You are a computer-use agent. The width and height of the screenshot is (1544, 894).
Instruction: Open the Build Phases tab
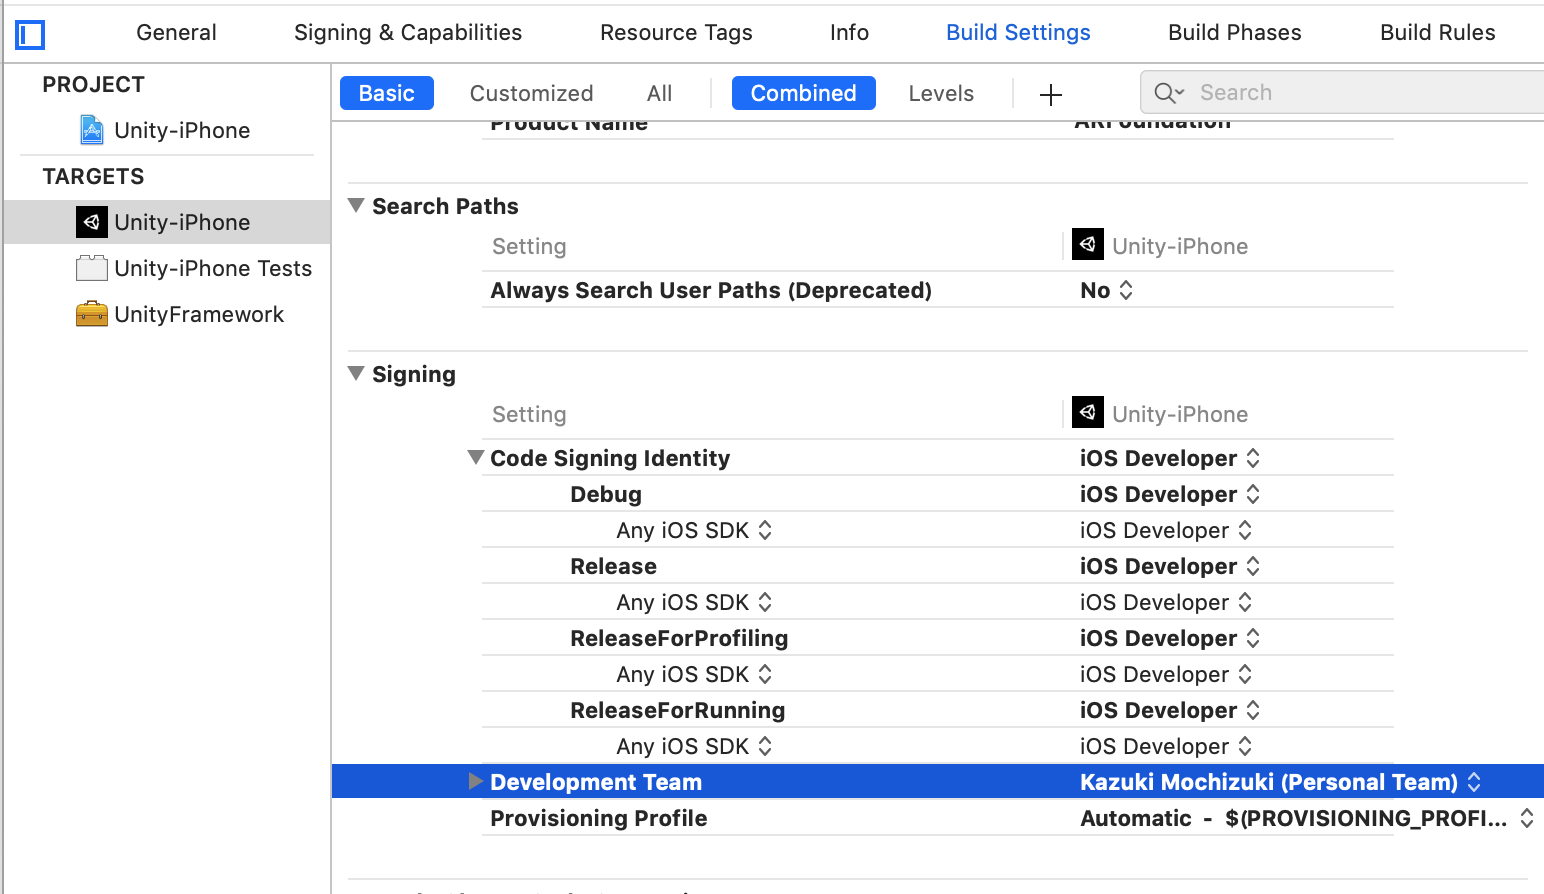pyautogui.click(x=1235, y=32)
